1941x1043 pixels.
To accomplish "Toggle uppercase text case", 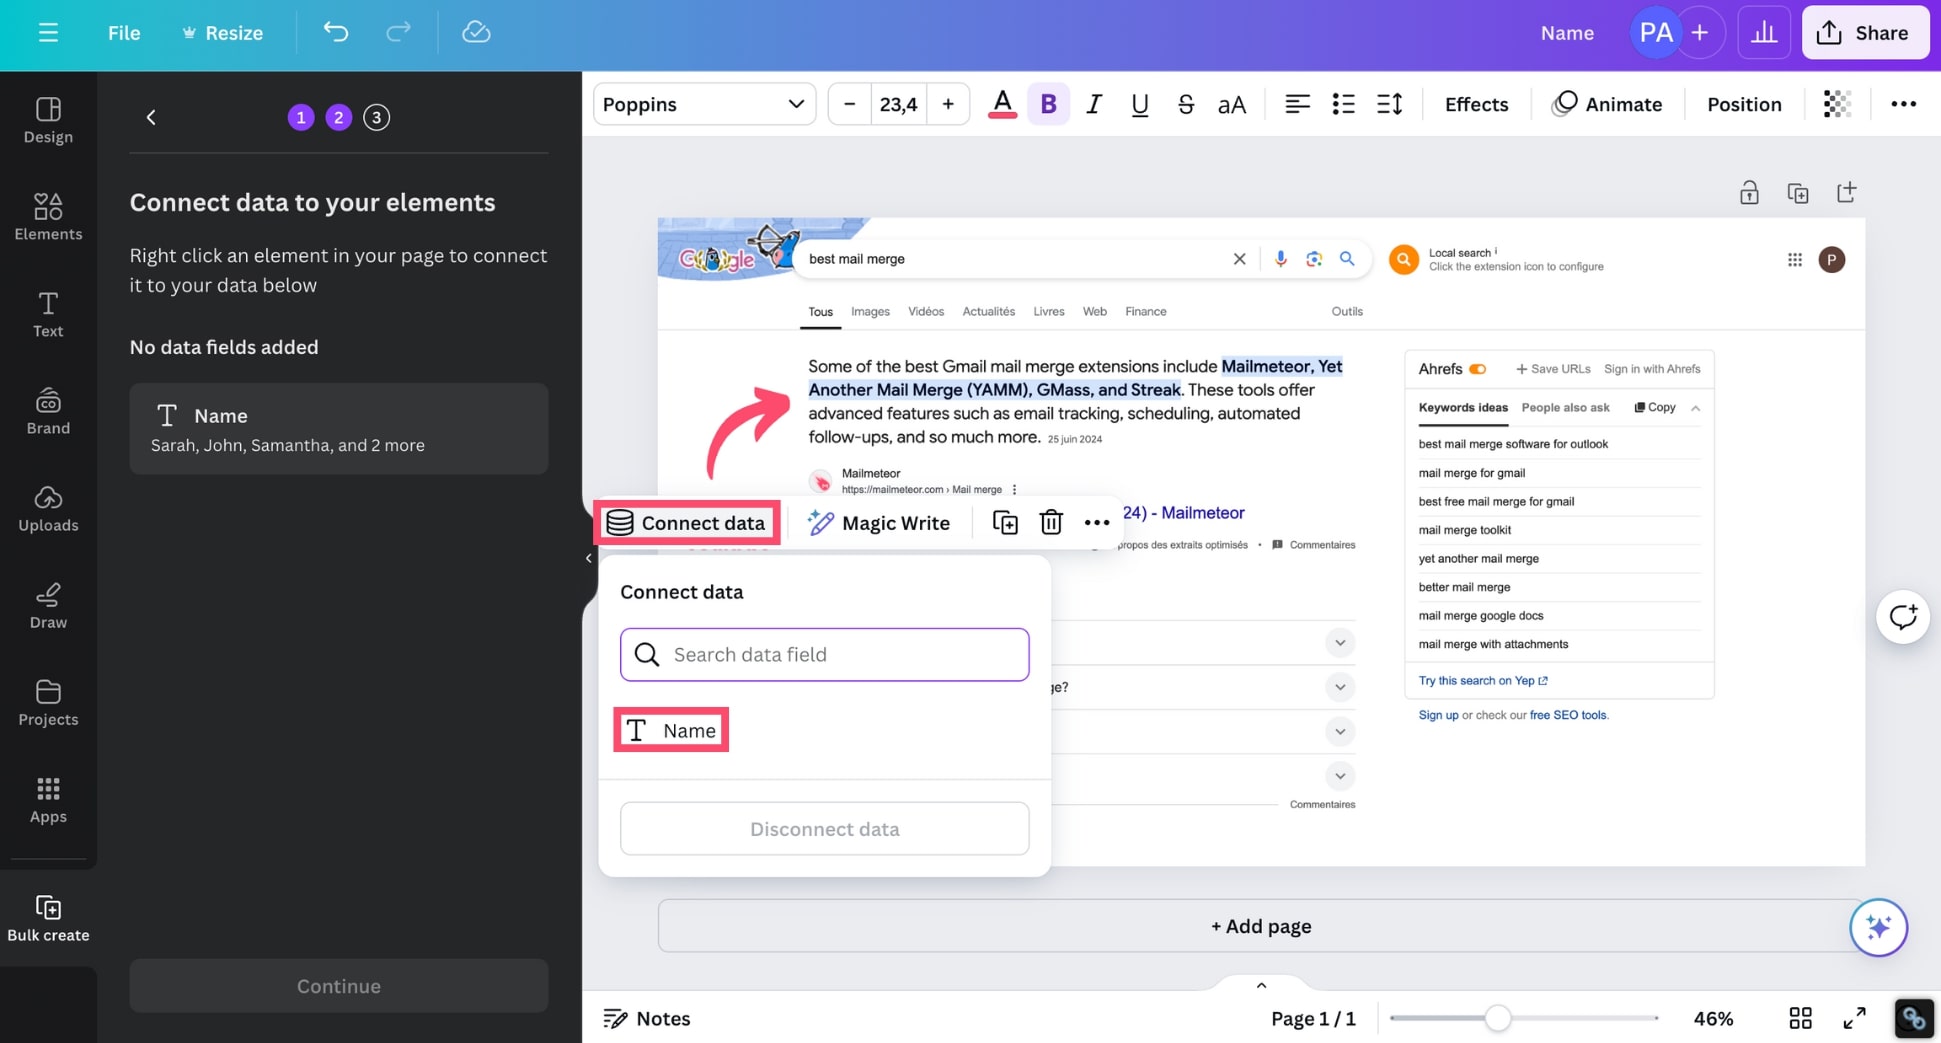I will [x=1231, y=104].
